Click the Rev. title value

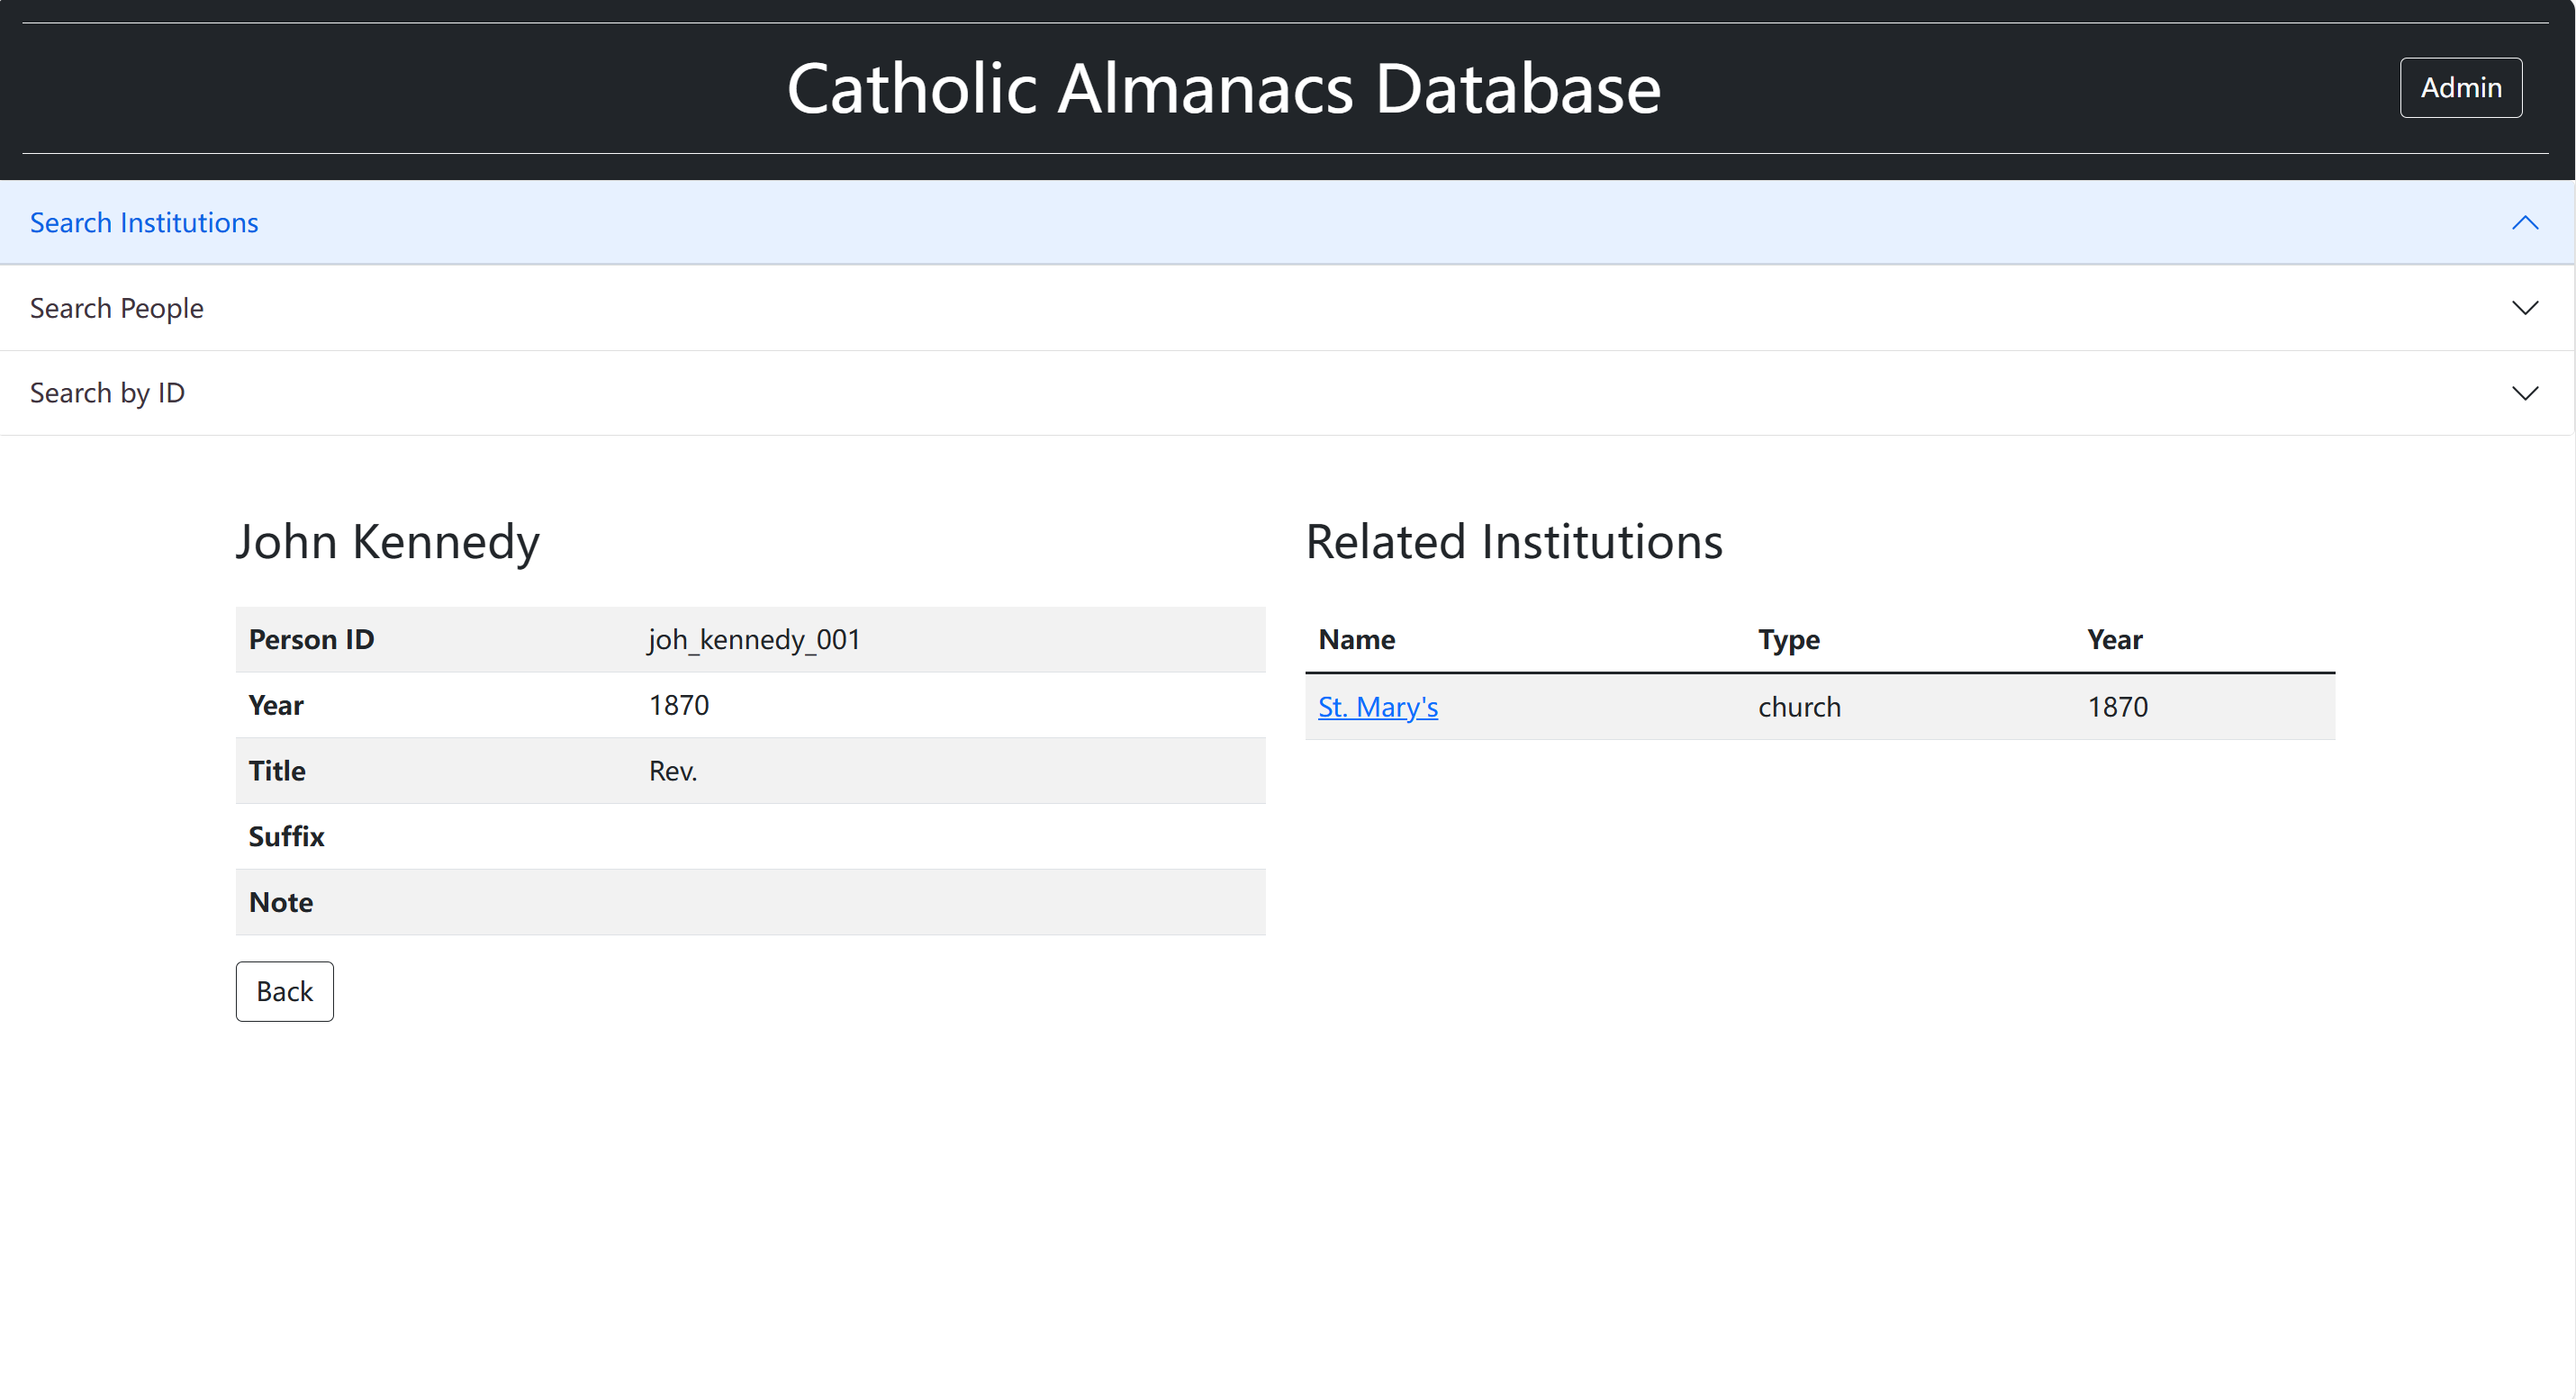[x=673, y=771]
